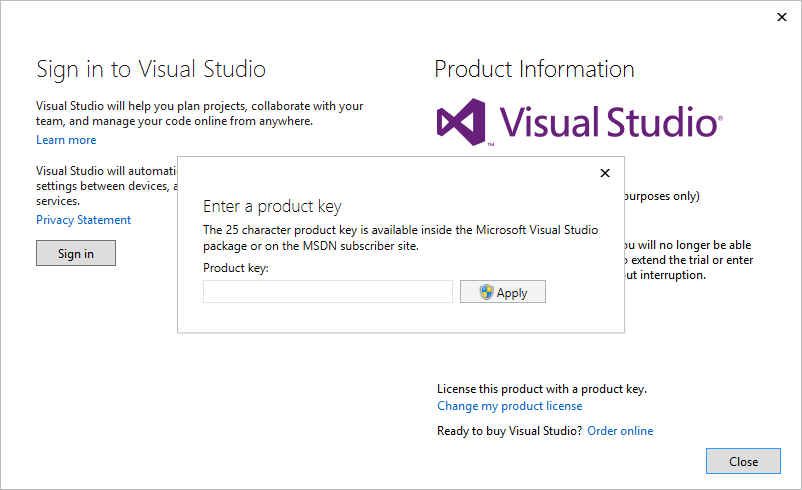Open the Learn more link
The image size is (802, 490).
click(x=66, y=140)
